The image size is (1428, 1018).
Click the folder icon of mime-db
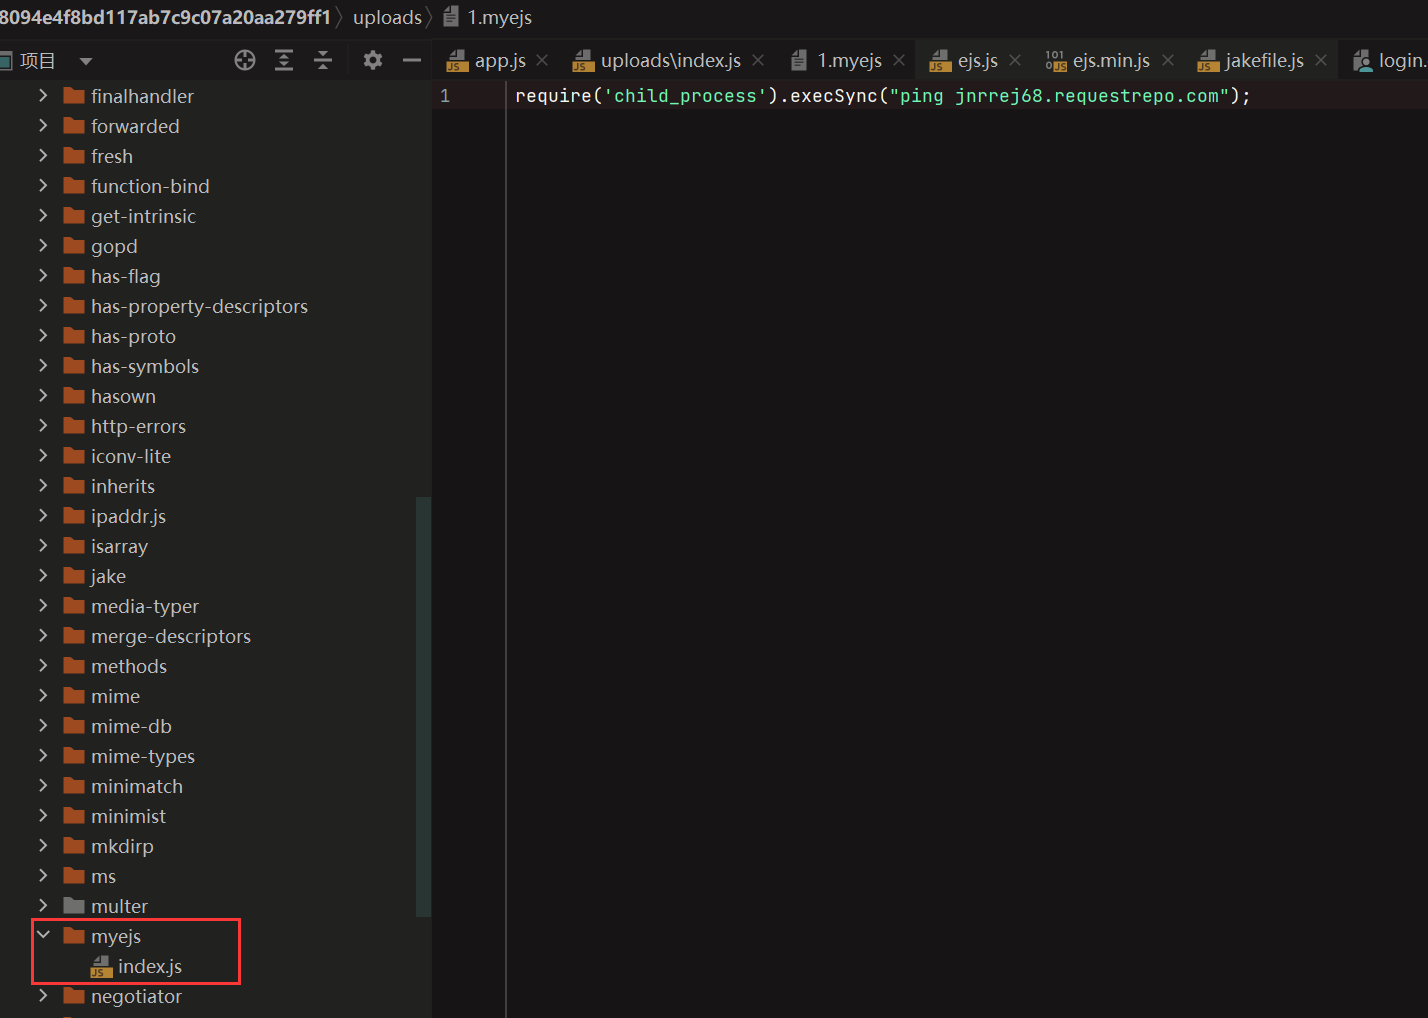click(x=74, y=726)
